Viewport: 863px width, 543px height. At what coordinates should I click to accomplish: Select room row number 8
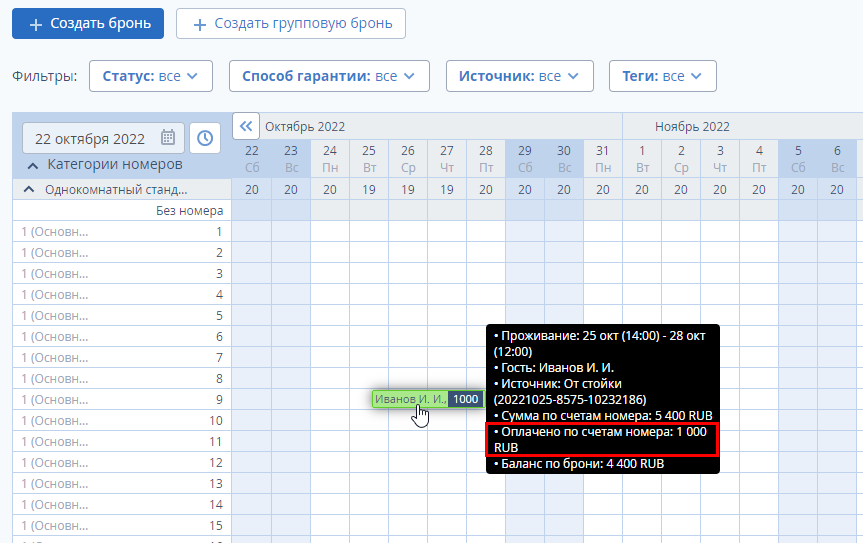pyautogui.click(x=122, y=379)
